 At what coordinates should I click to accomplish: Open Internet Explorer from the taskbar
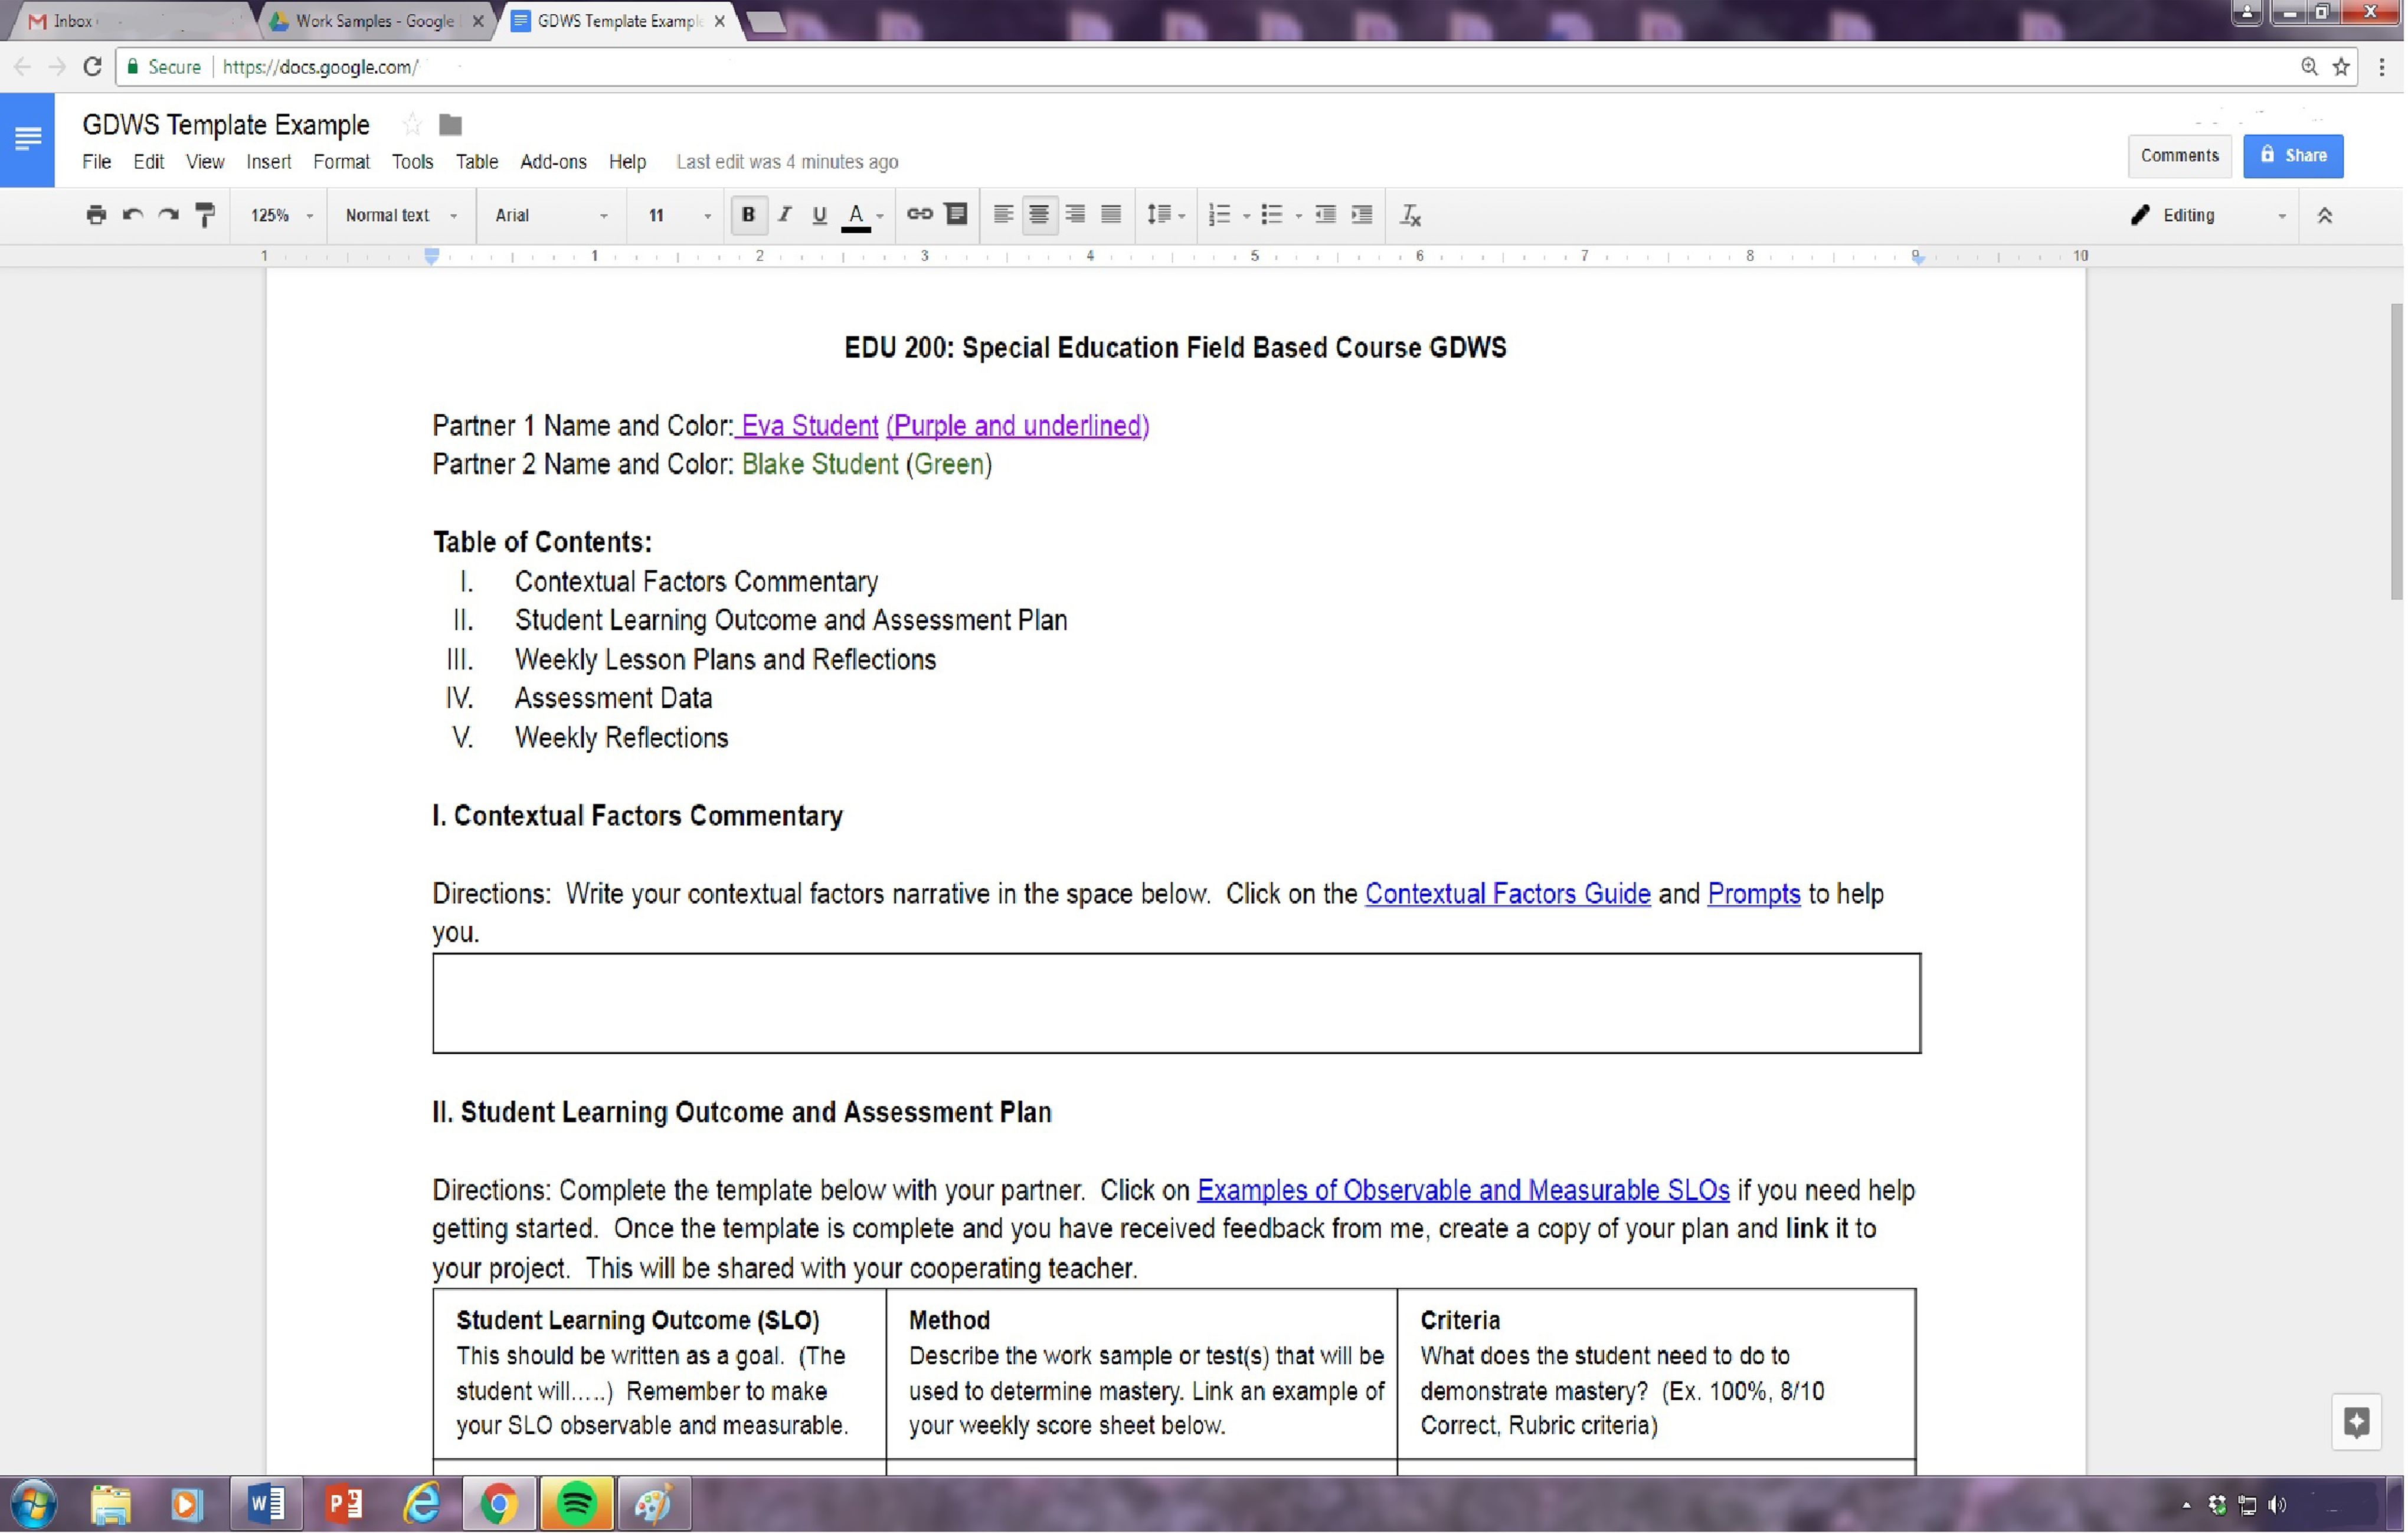pos(422,1503)
